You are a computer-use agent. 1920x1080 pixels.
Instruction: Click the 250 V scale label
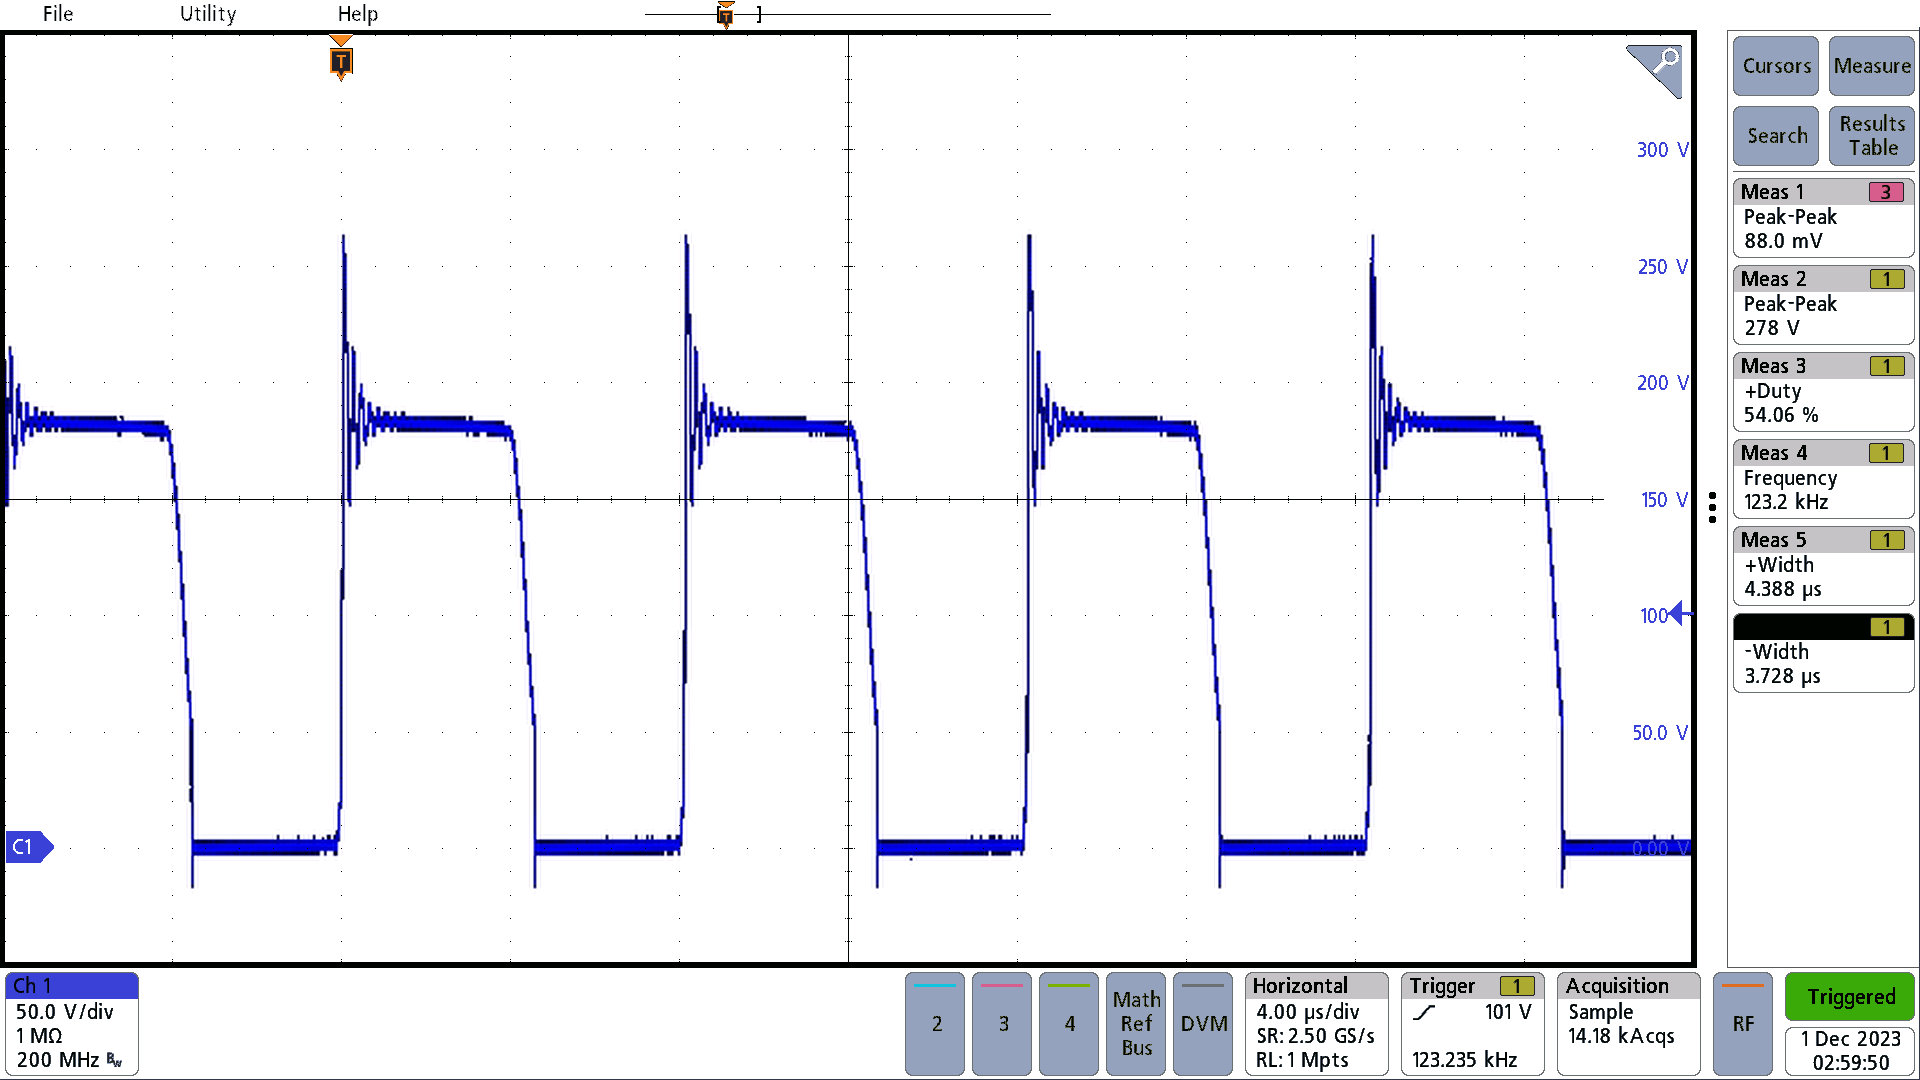[x=1662, y=267]
